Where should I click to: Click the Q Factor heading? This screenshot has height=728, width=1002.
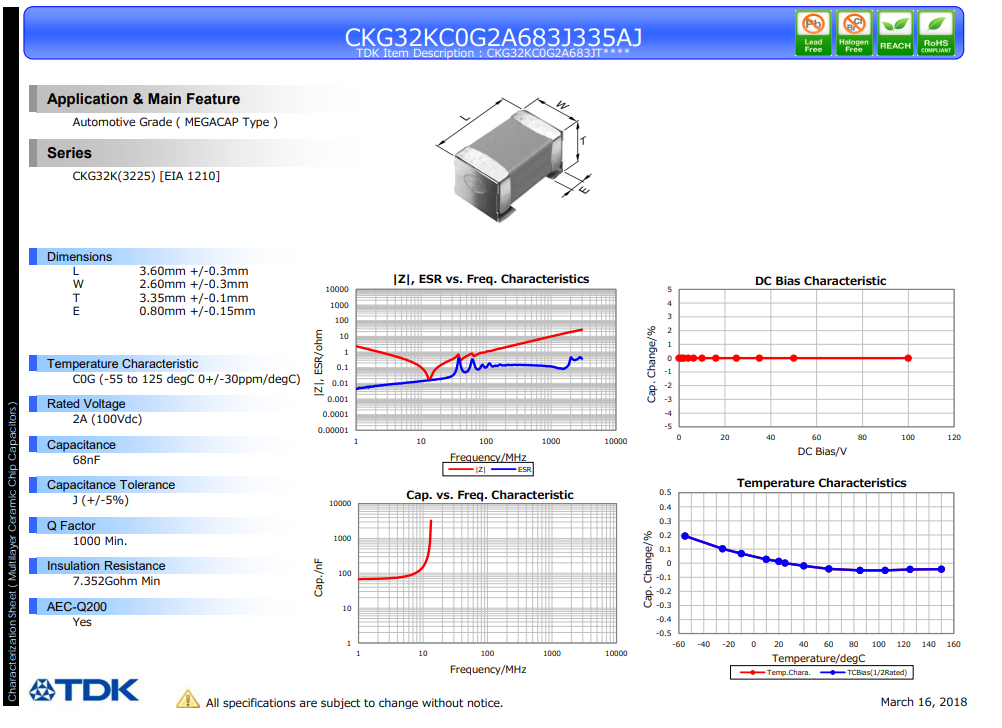click(x=71, y=526)
